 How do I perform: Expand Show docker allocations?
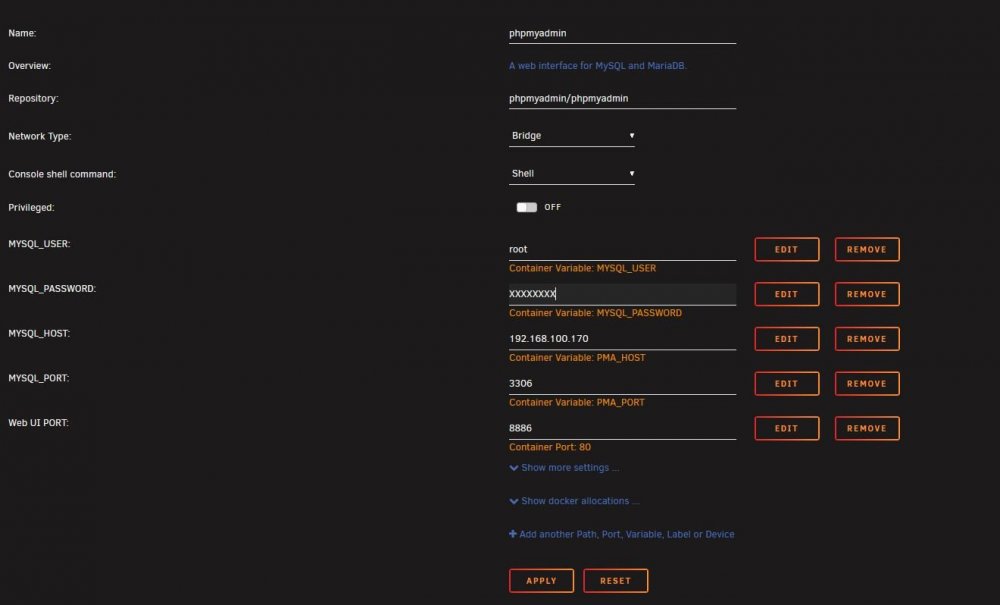point(574,501)
